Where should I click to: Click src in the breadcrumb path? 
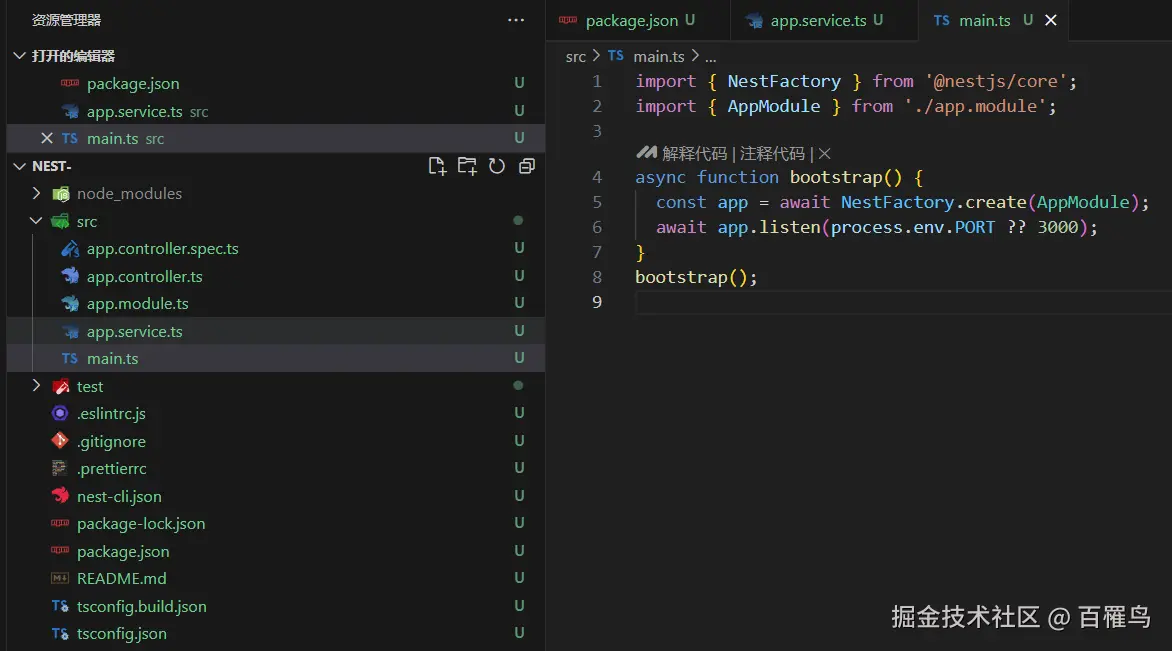tap(576, 57)
